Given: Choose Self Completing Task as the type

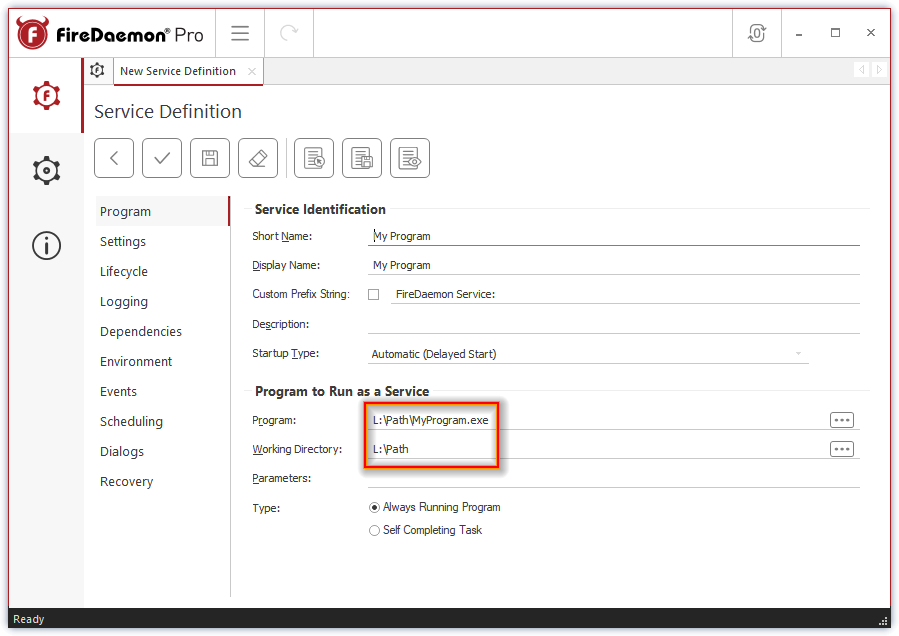Looking at the screenshot, I should coord(374,530).
